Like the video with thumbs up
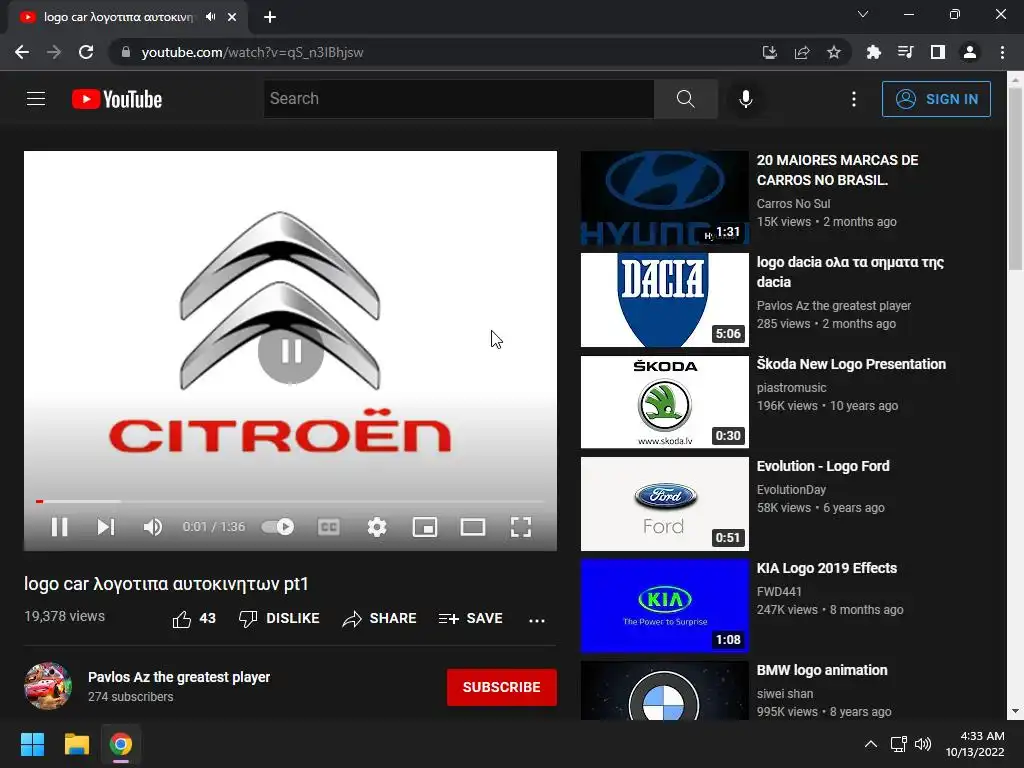Image resolution: width=1024 pixels, height=768 pixels. pos(193,618)
